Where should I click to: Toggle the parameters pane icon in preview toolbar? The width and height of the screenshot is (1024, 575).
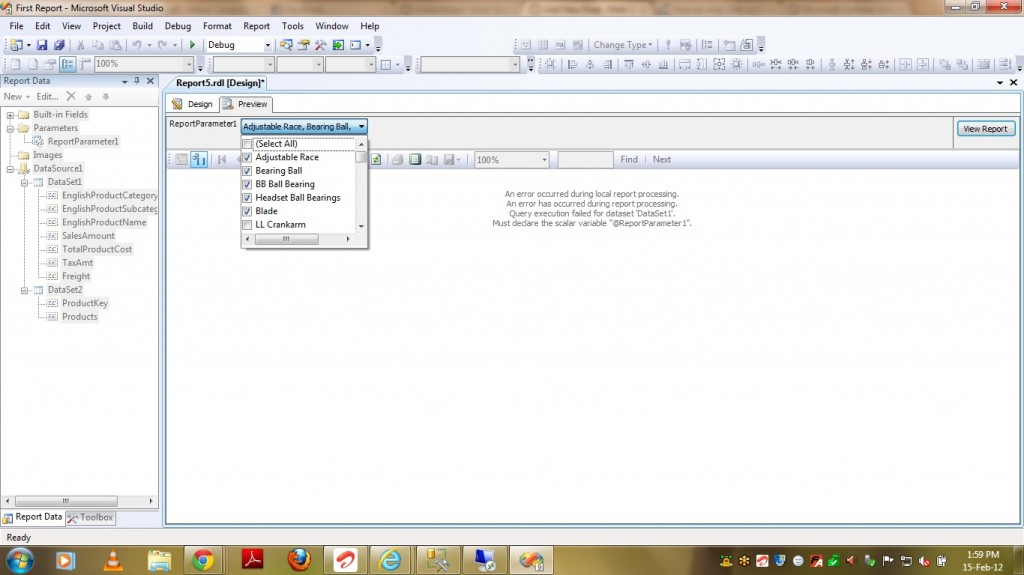pyautogui.click(x=199, y=160)
